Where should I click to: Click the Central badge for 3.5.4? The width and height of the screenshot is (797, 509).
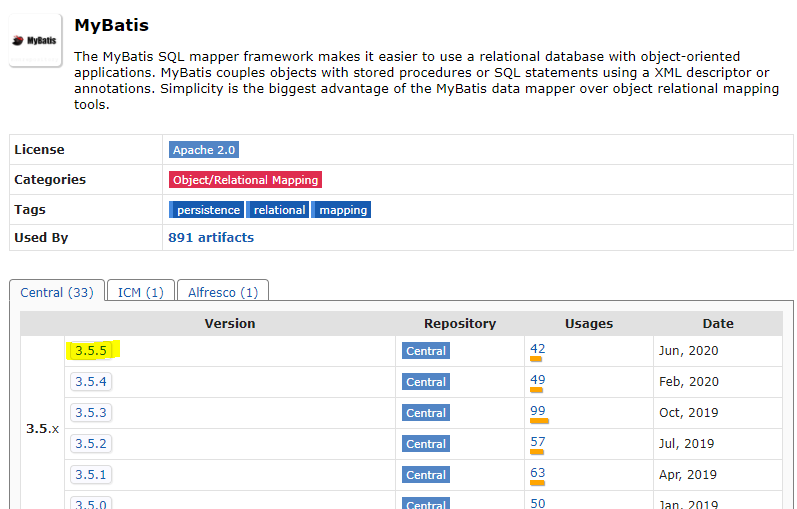pyautogui.click(x=426, y=382)
